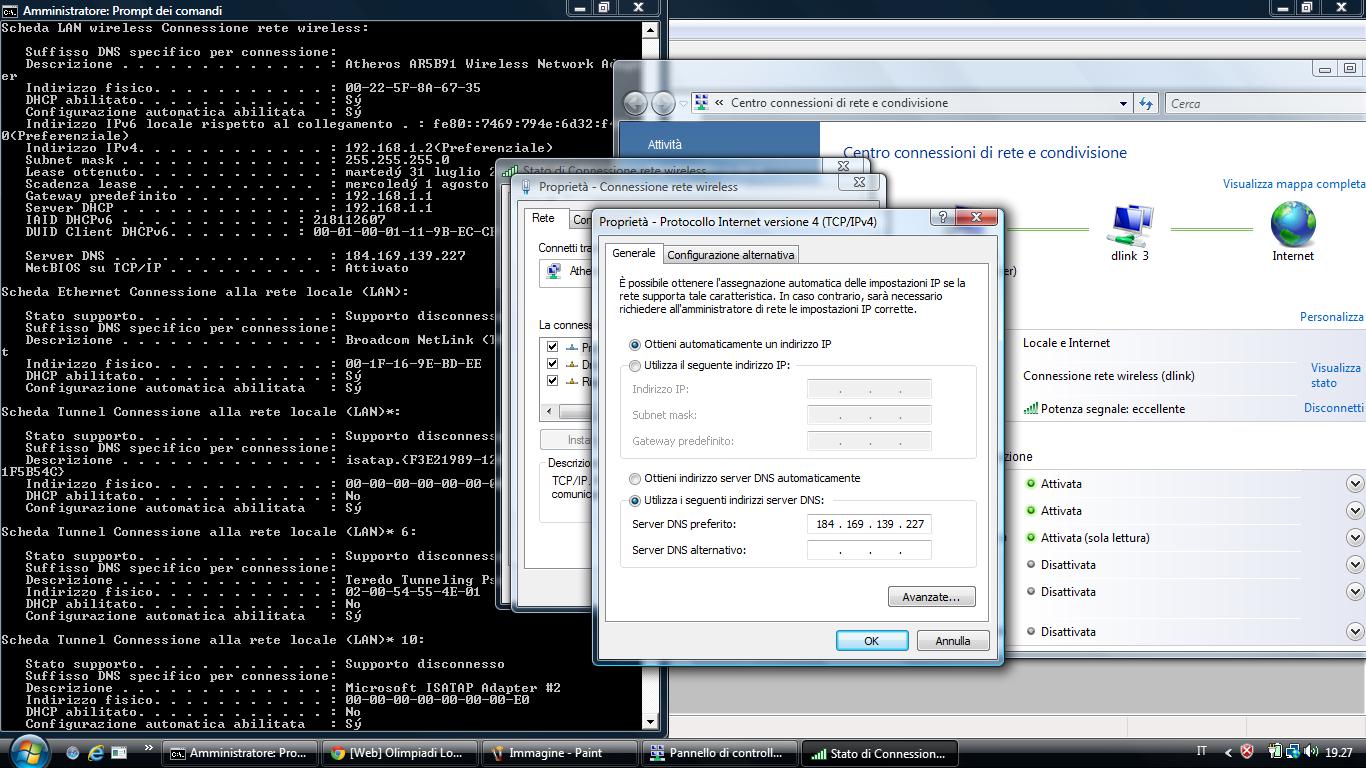1366x768 pixels.
Task: Expand Quick Launch overflow chevron
Action: (149, 747)
